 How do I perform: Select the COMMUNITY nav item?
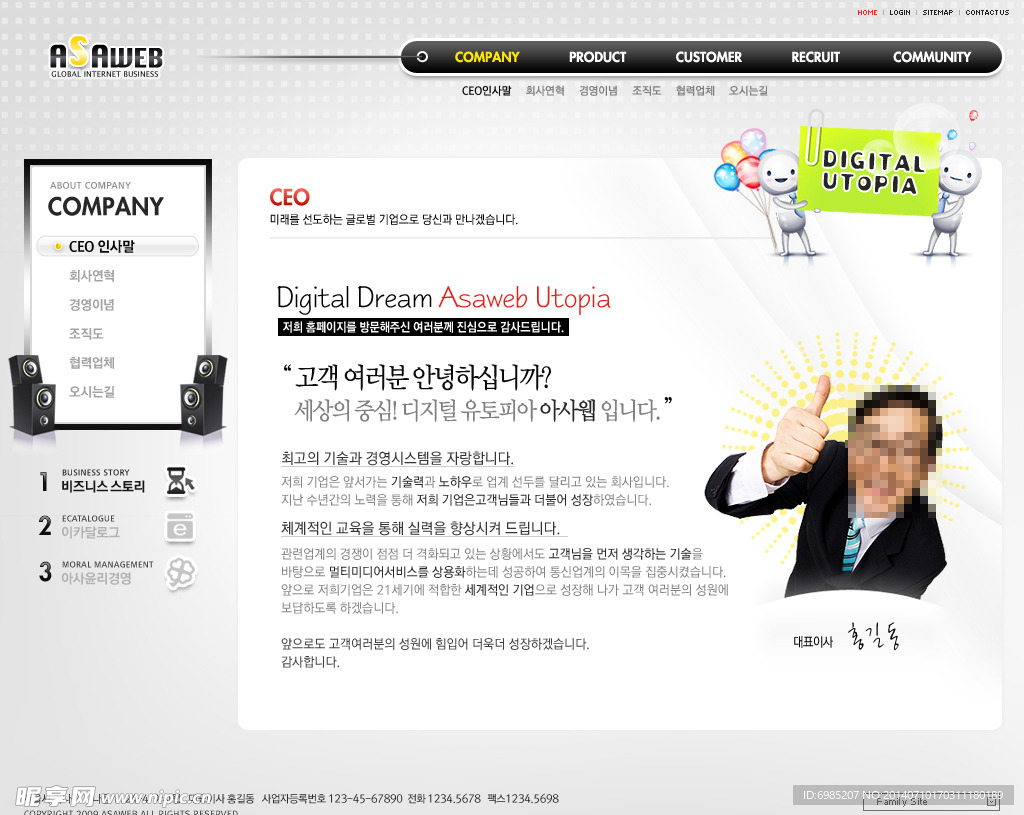931,57
